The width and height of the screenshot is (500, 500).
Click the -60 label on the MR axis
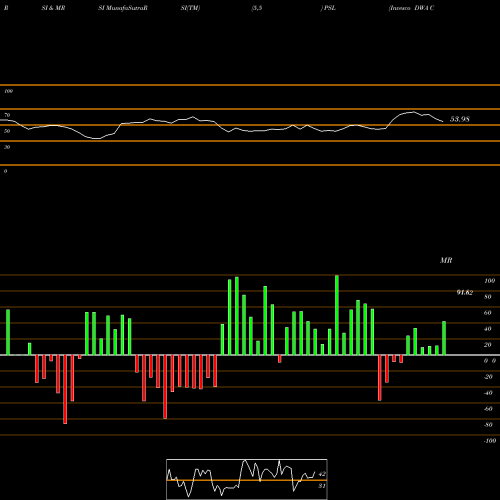coord(488,409)
